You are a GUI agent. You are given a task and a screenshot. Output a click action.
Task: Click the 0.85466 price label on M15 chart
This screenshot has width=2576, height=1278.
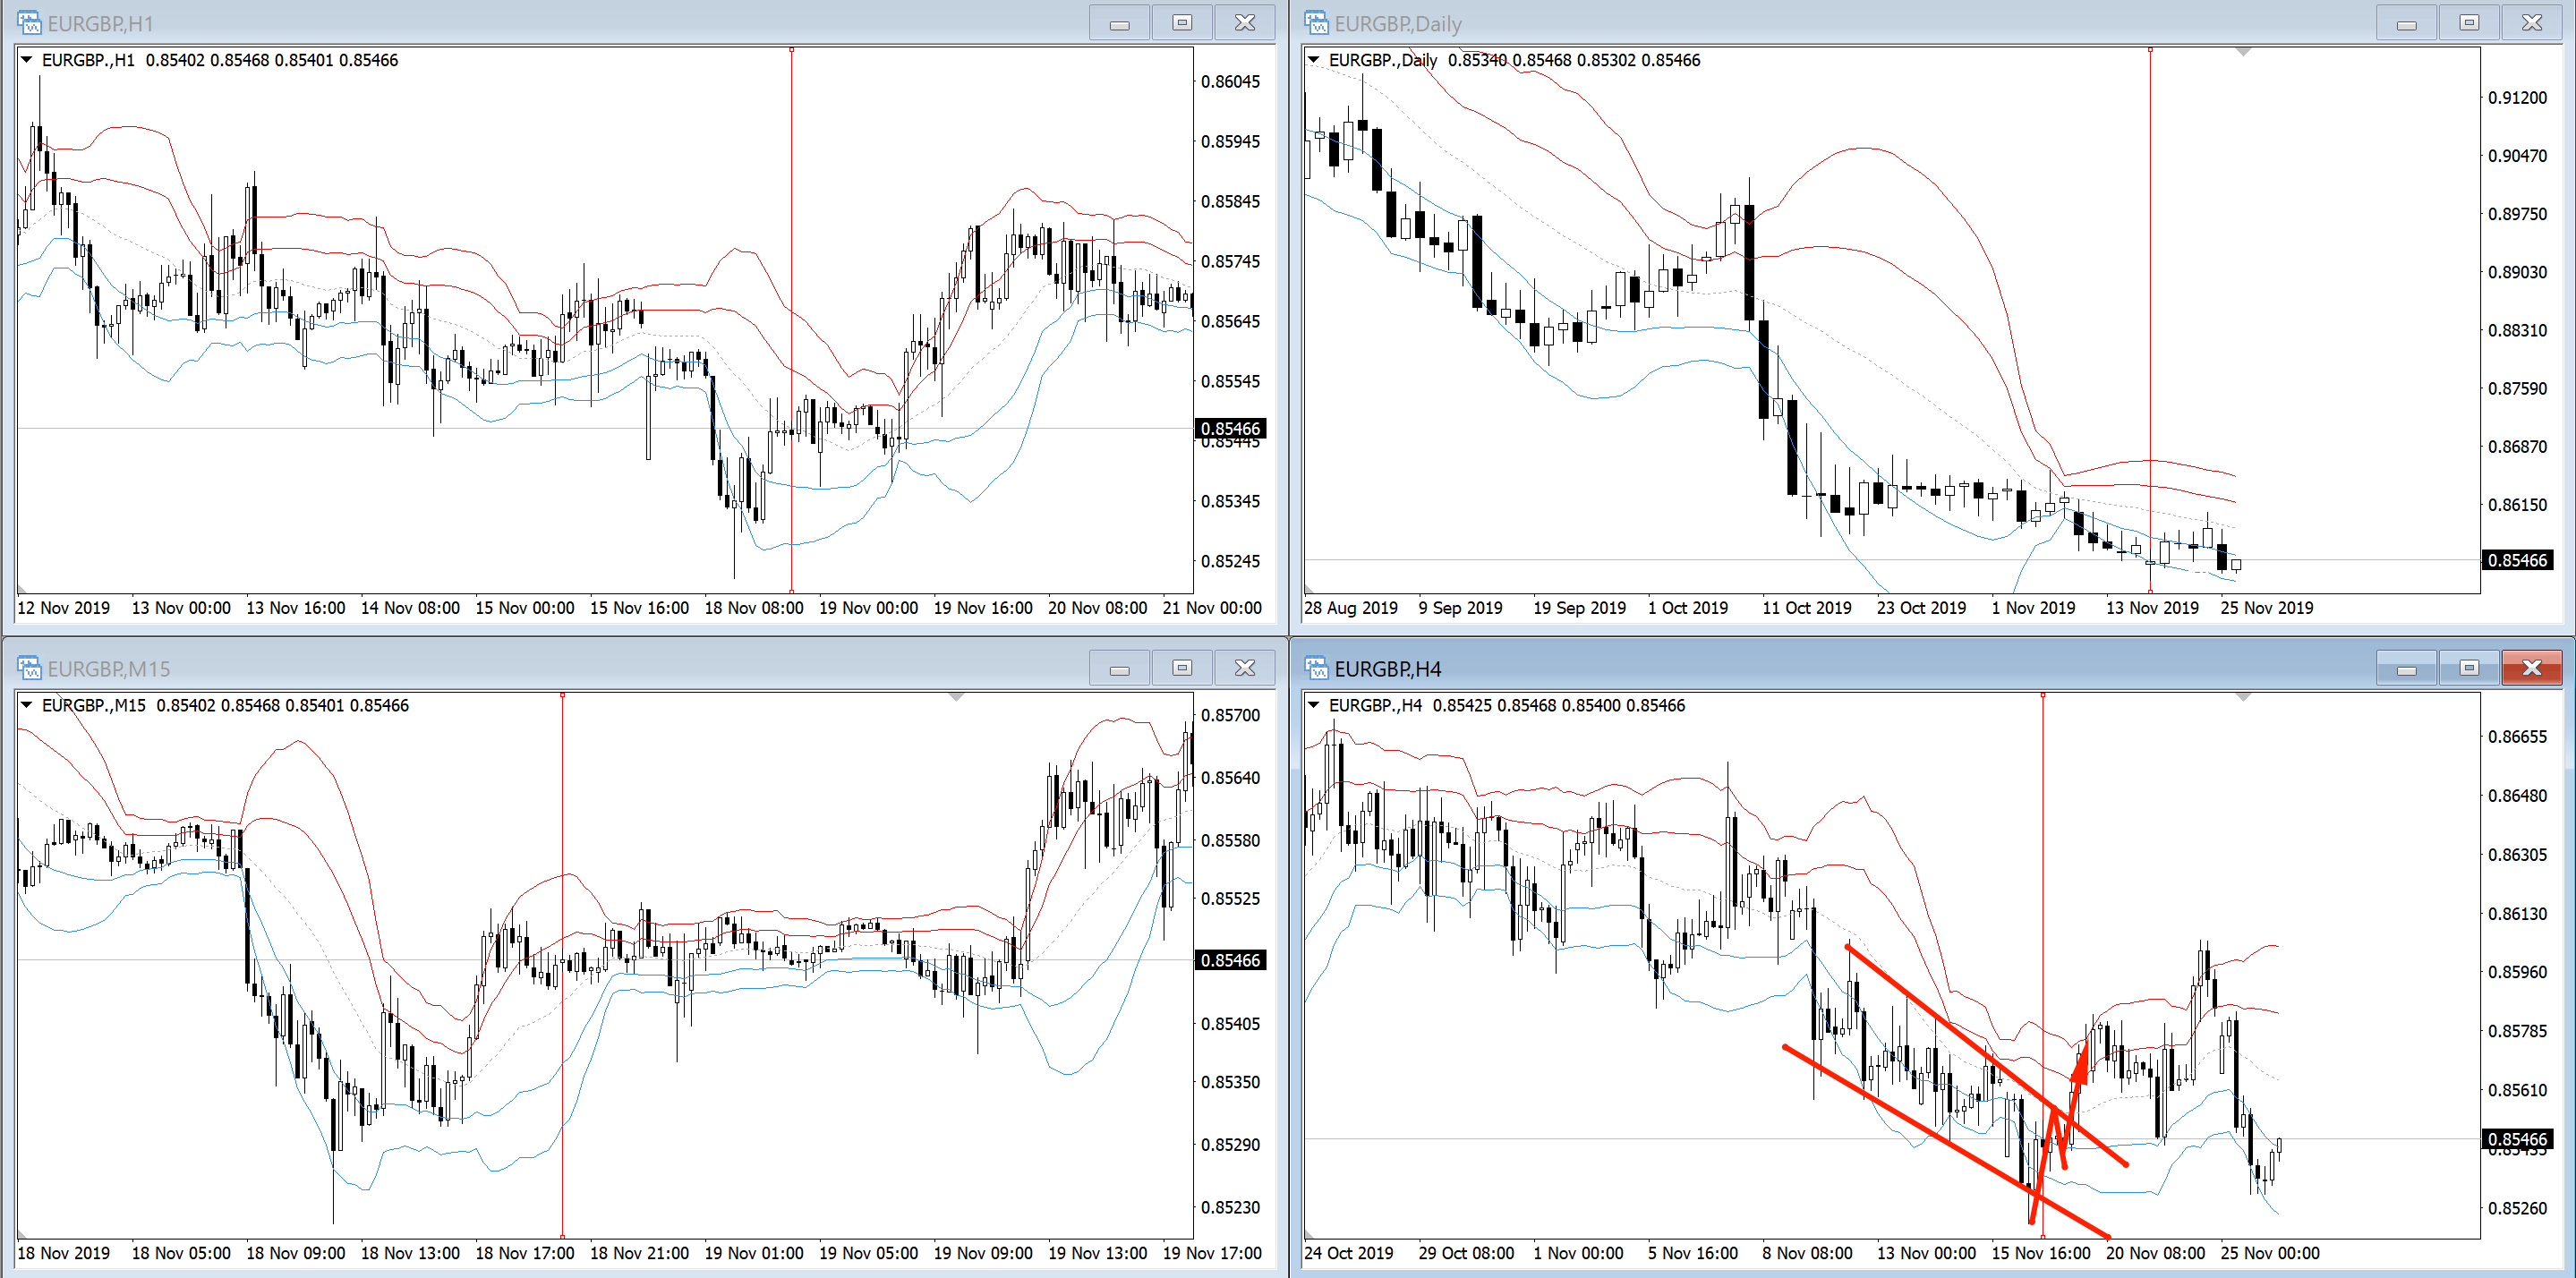1230,960
